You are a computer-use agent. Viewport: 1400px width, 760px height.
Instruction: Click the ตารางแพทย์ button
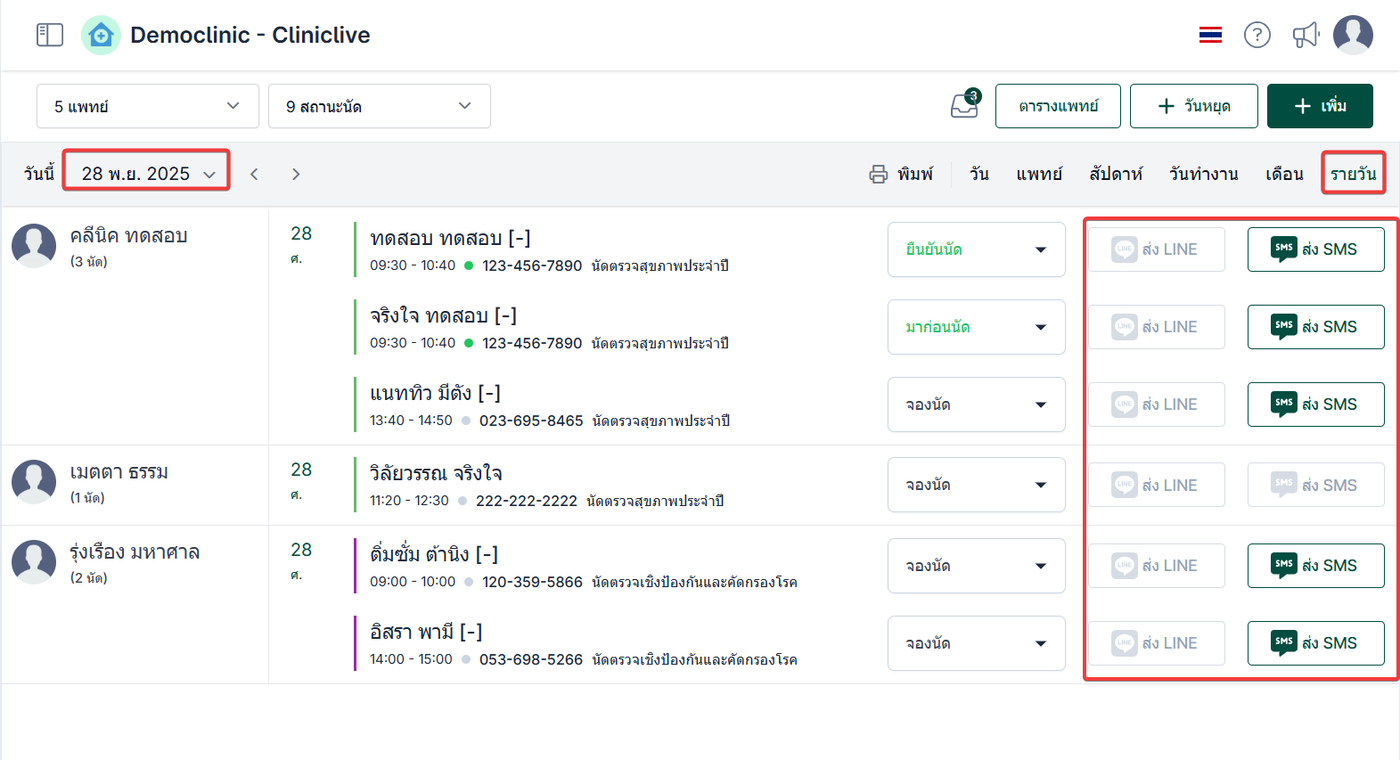pos(1058,106)
